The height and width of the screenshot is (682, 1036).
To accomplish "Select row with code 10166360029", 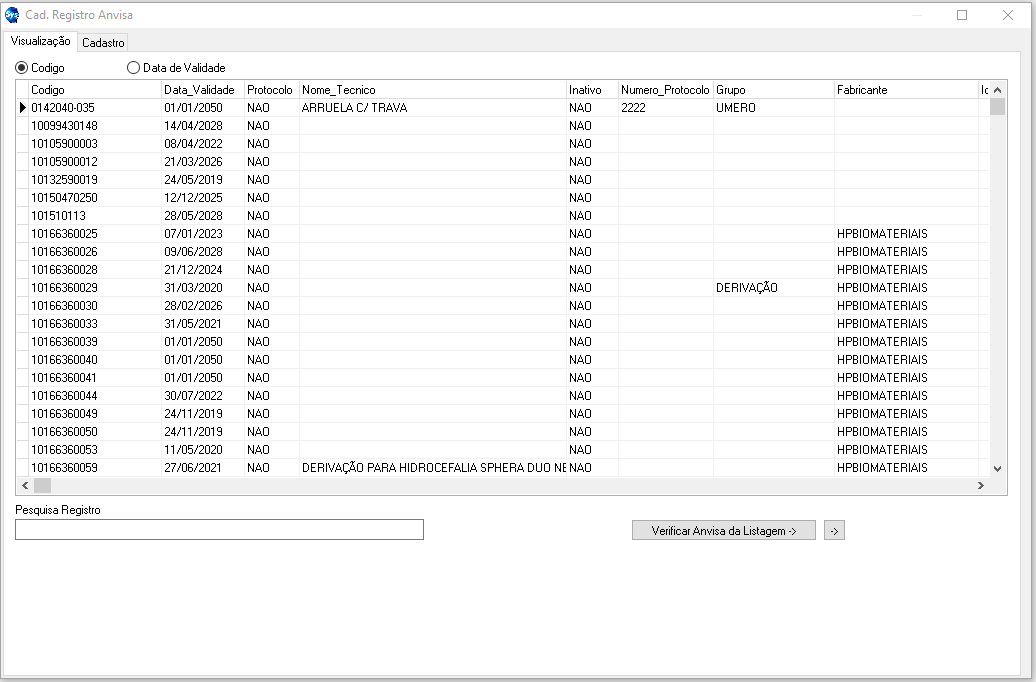I will click(x=64, y=288).
